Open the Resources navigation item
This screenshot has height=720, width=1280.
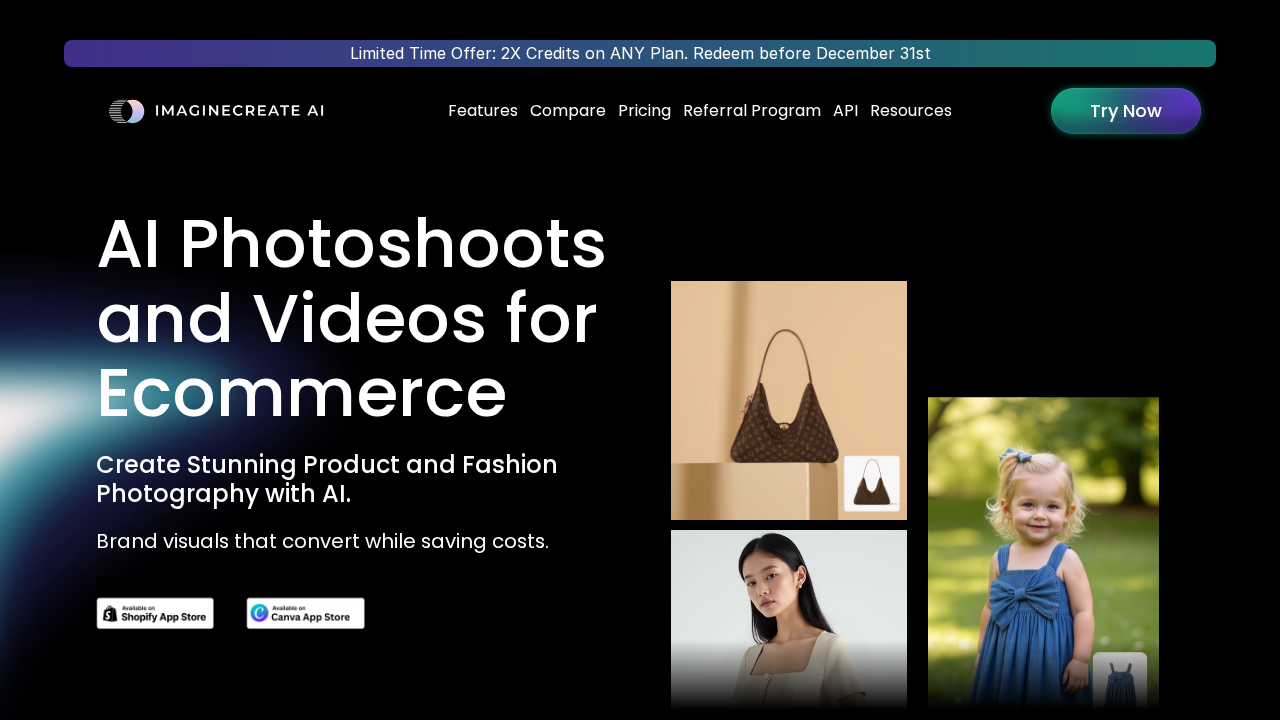(911, 111)
